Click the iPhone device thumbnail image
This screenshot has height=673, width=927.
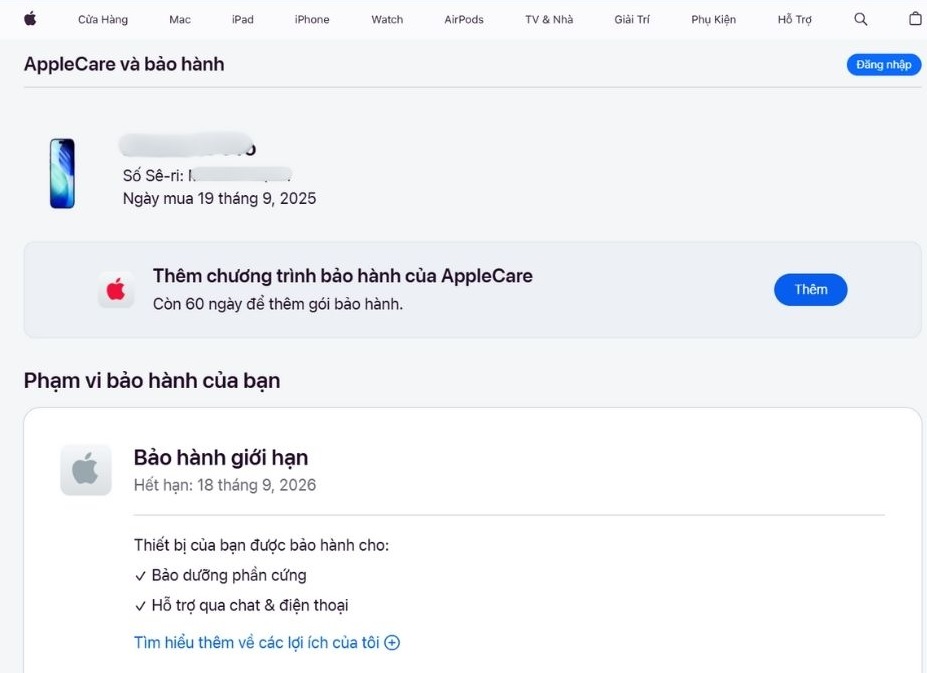(62, 172)
